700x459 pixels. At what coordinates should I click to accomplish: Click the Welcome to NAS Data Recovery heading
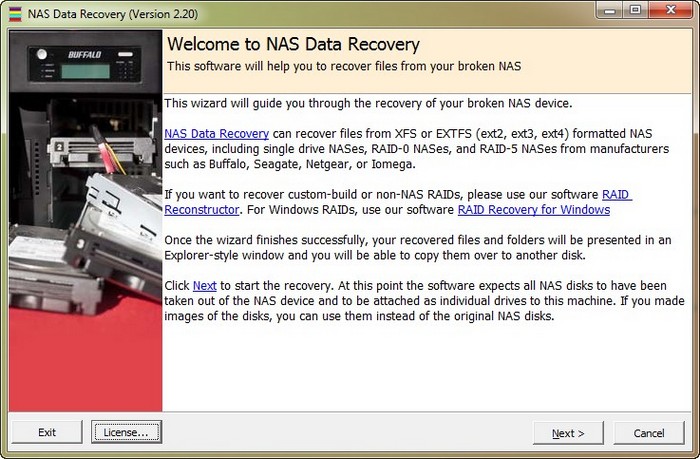(x=293, y=45)
